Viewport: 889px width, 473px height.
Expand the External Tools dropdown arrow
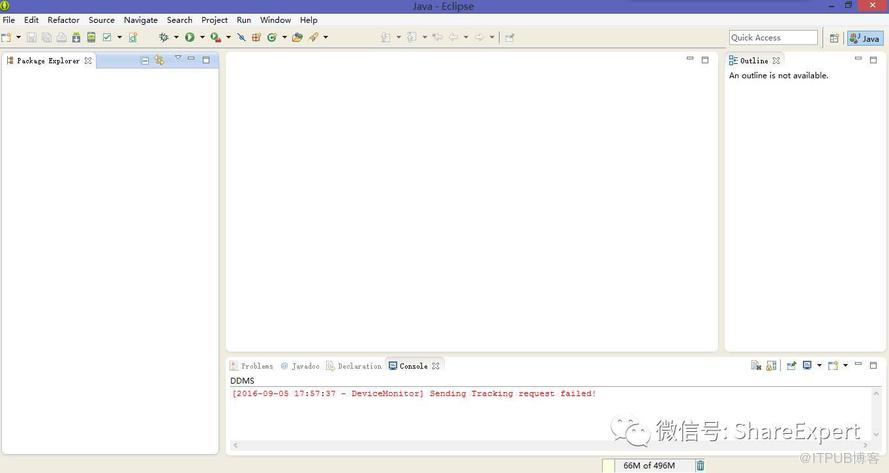(228, 37)
